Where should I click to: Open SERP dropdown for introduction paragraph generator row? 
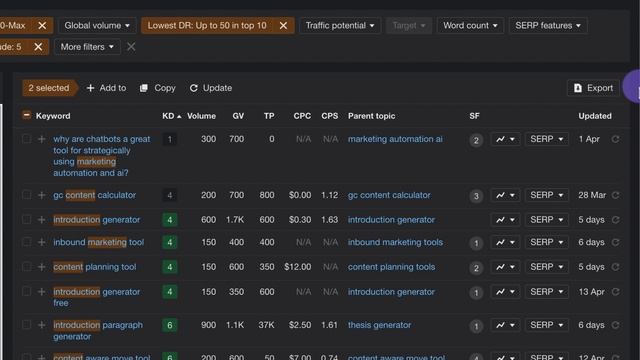pos(547,325)
